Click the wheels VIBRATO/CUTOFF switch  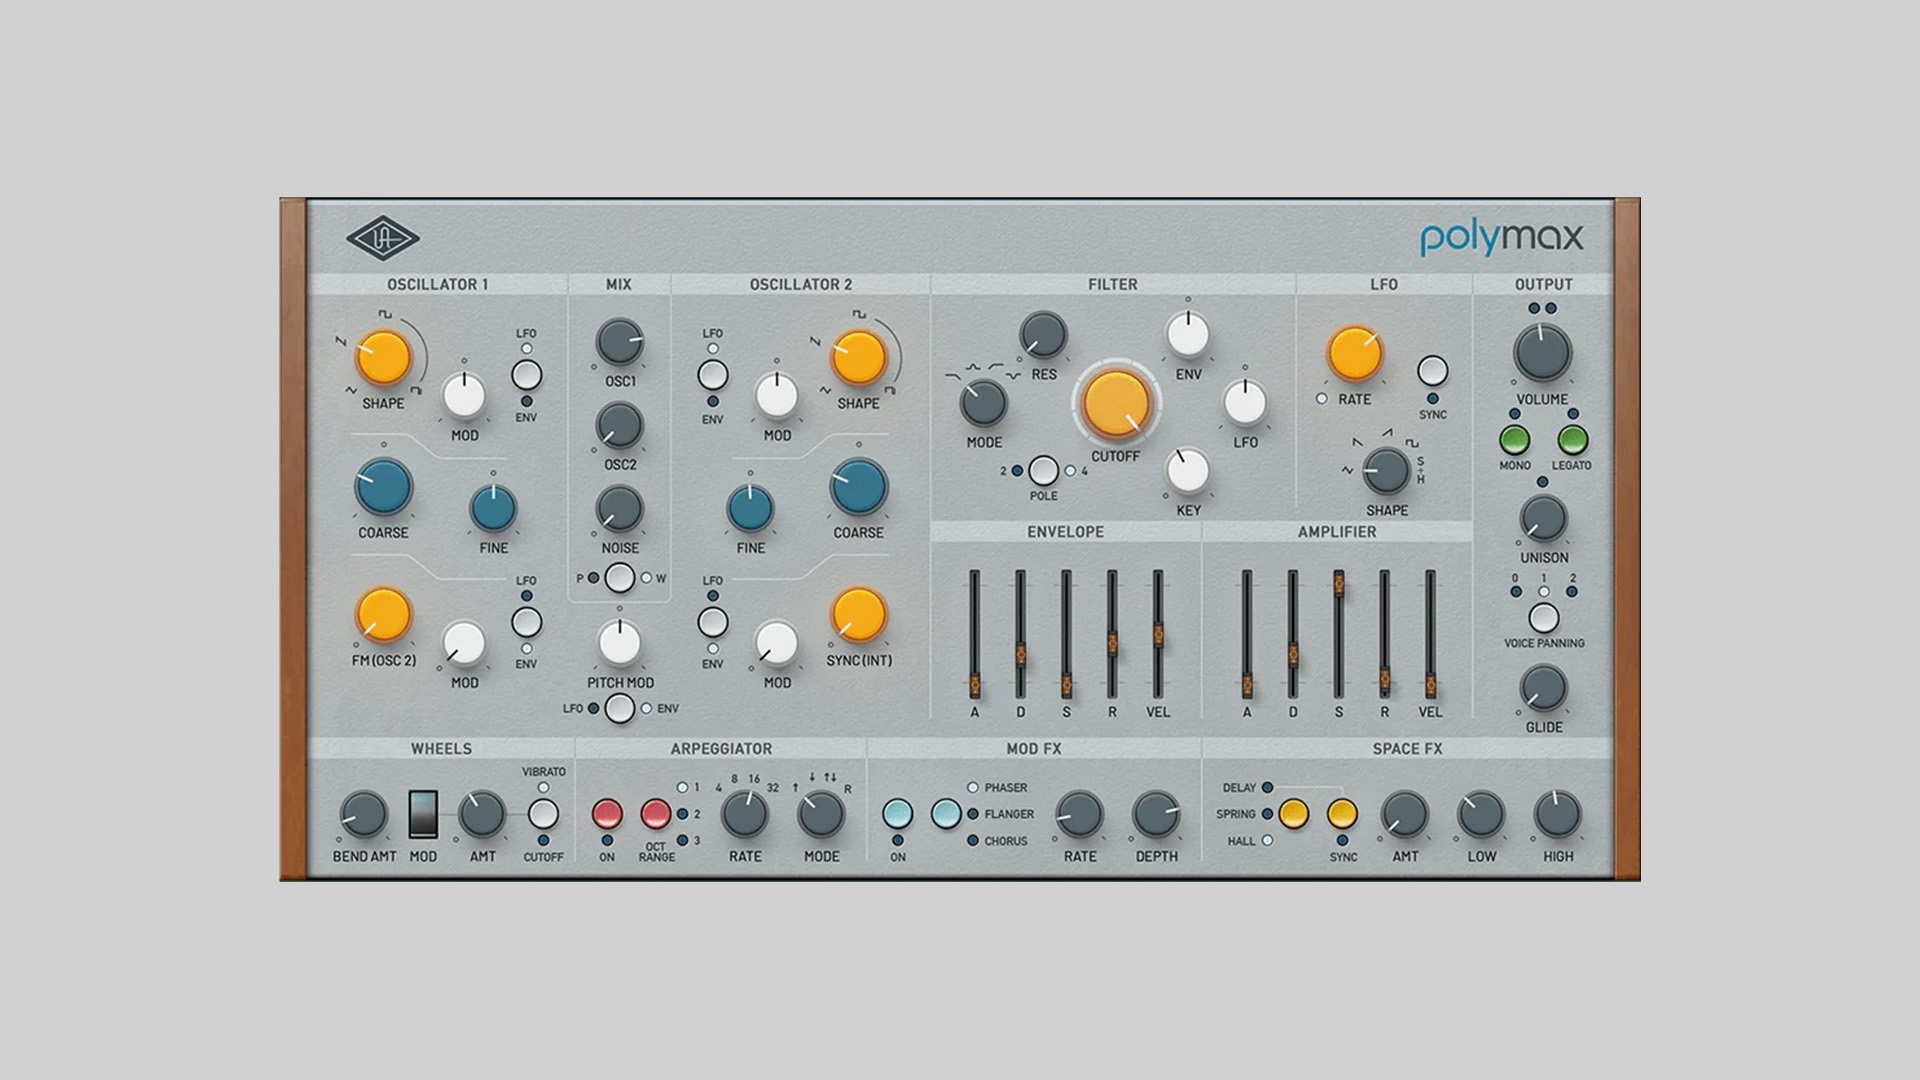tap(543, 814)
